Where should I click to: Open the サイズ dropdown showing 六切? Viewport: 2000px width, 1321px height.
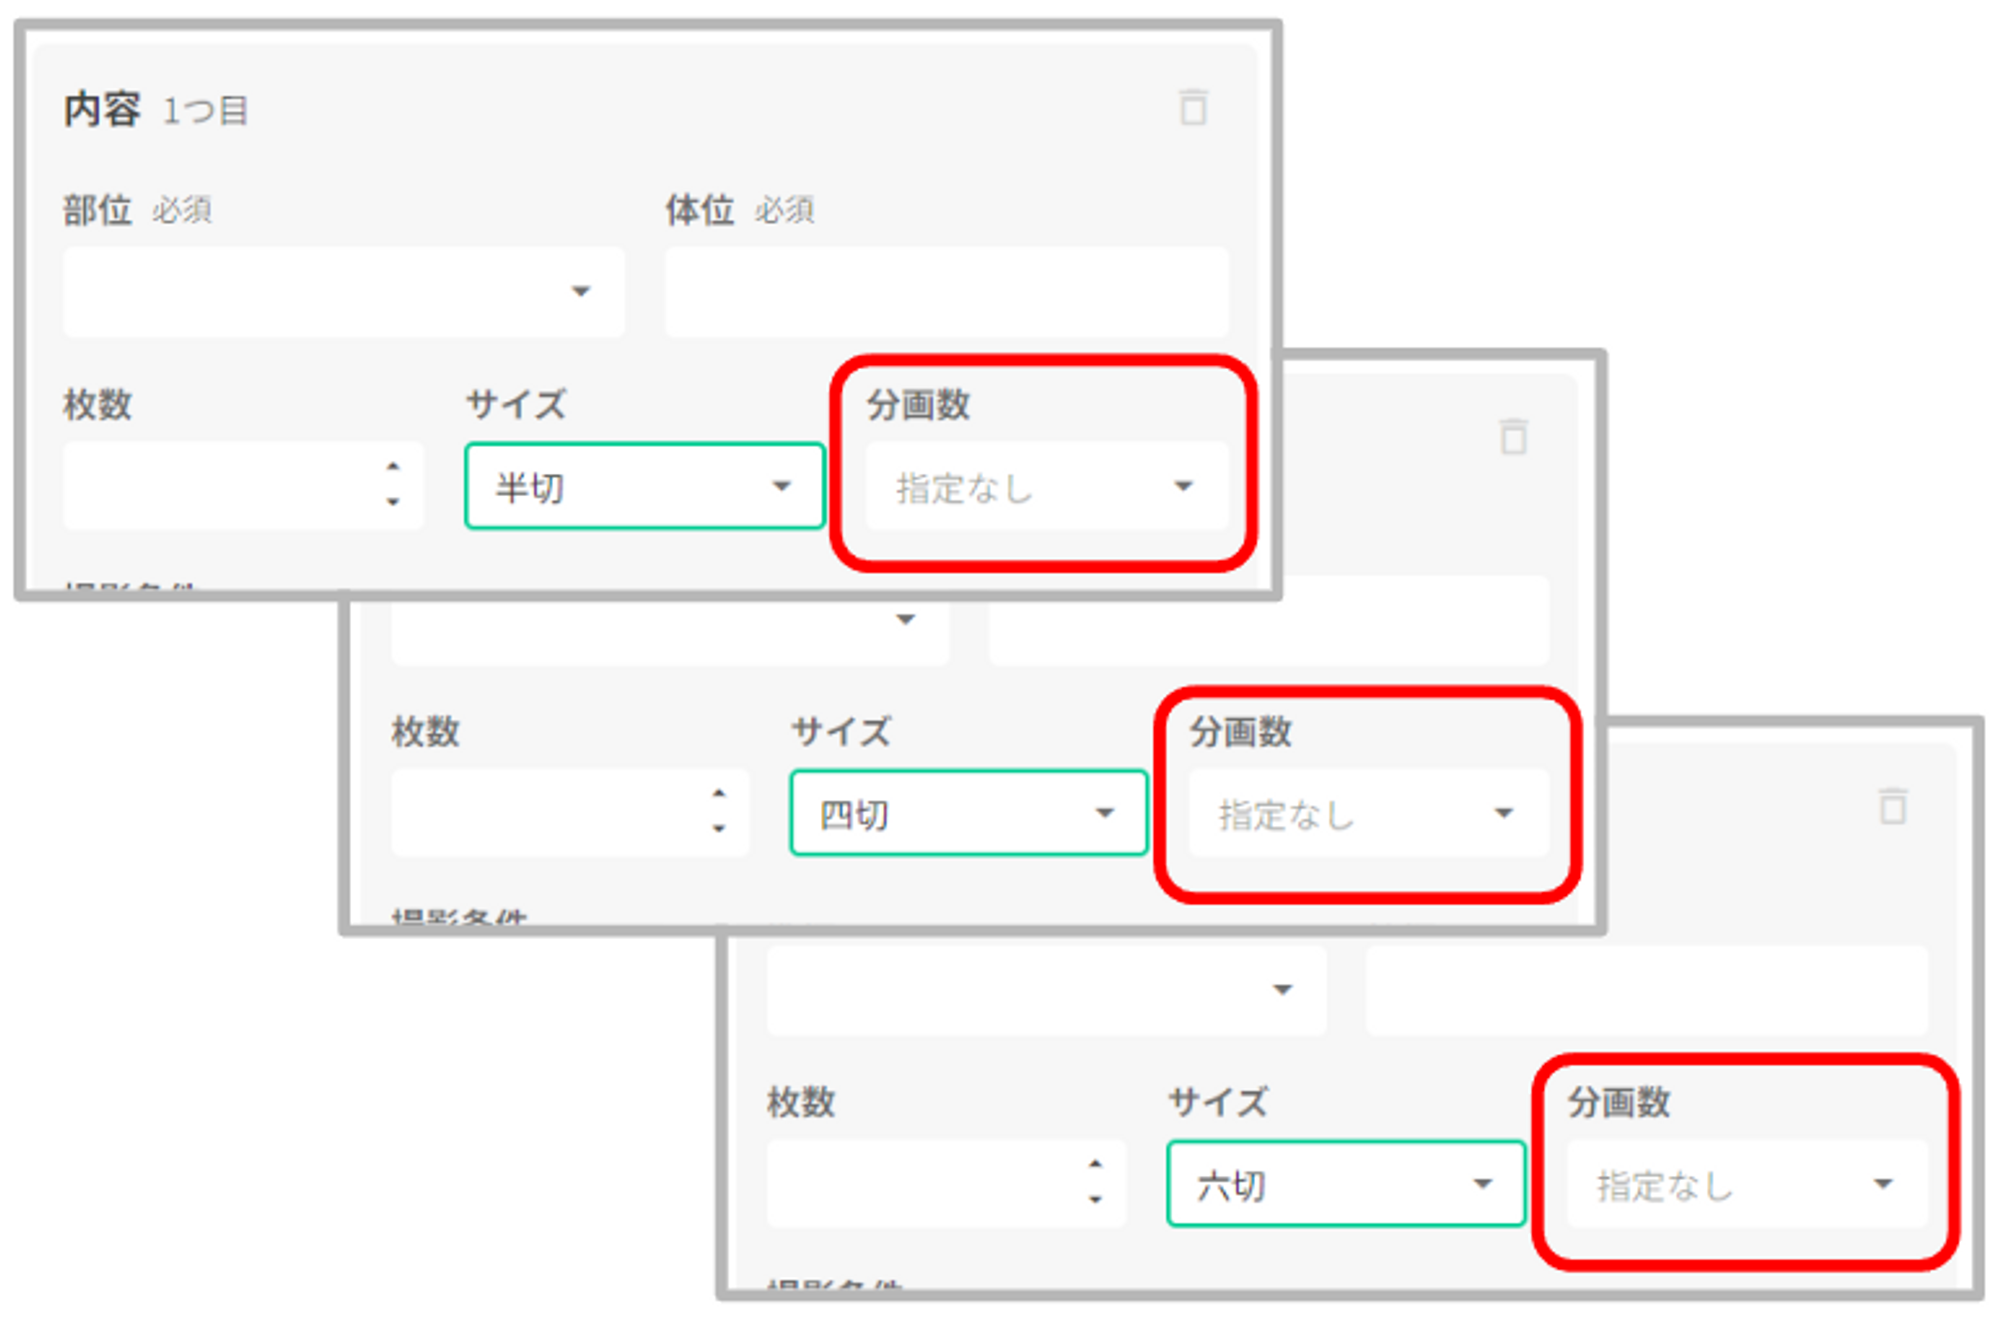coord(1345,1184)
